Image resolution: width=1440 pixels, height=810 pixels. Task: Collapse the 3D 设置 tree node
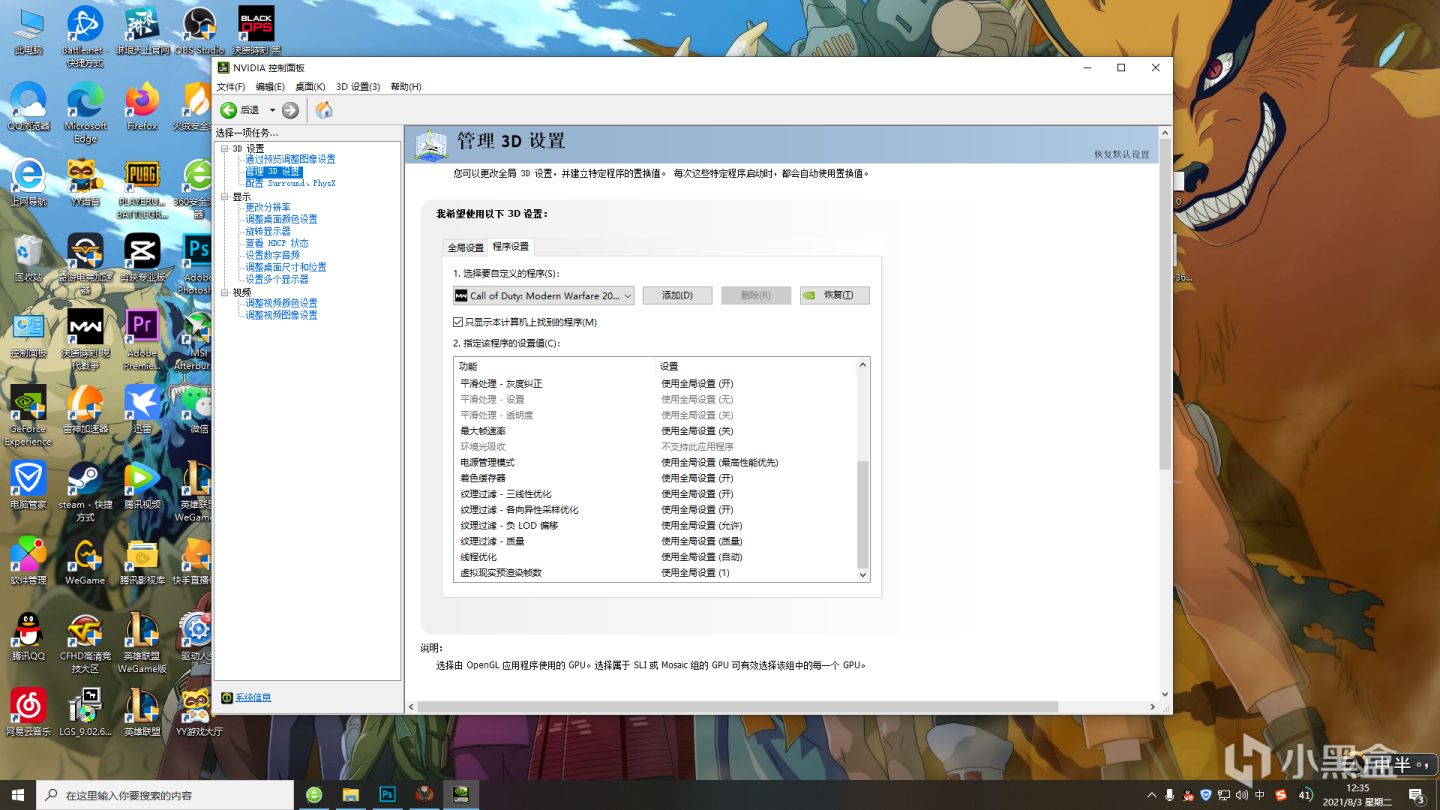coord(225,149)
